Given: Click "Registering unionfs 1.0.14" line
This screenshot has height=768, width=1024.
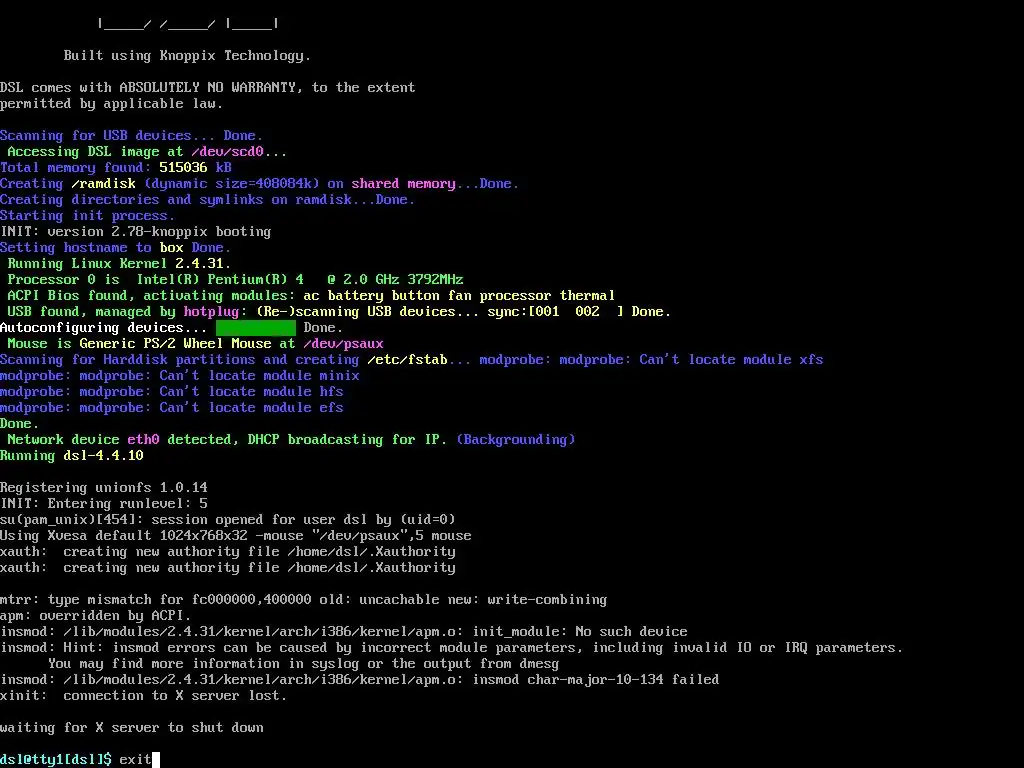Looking at the screenshot, I should coord(103,487).
